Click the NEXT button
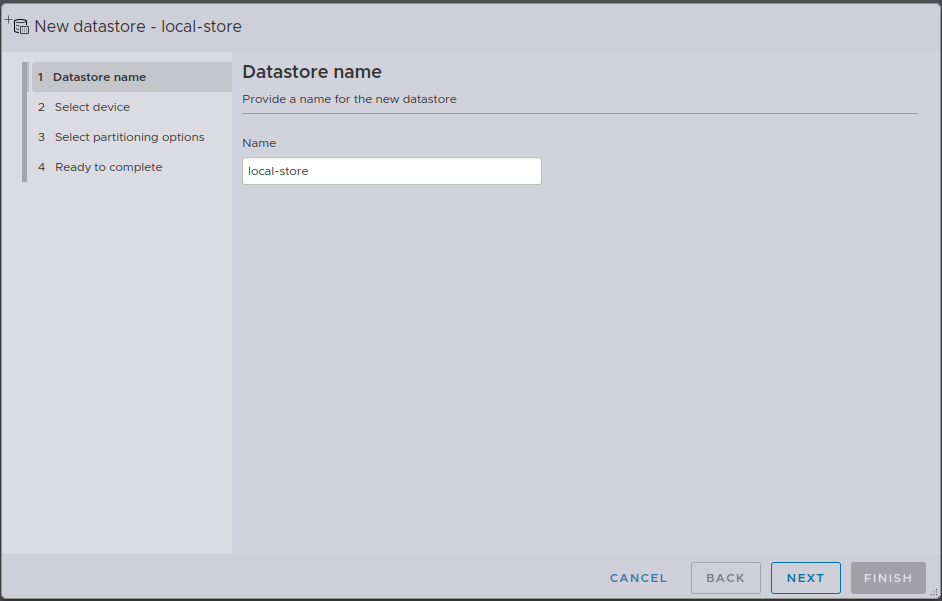942x601 pixels. coord(805,577)
